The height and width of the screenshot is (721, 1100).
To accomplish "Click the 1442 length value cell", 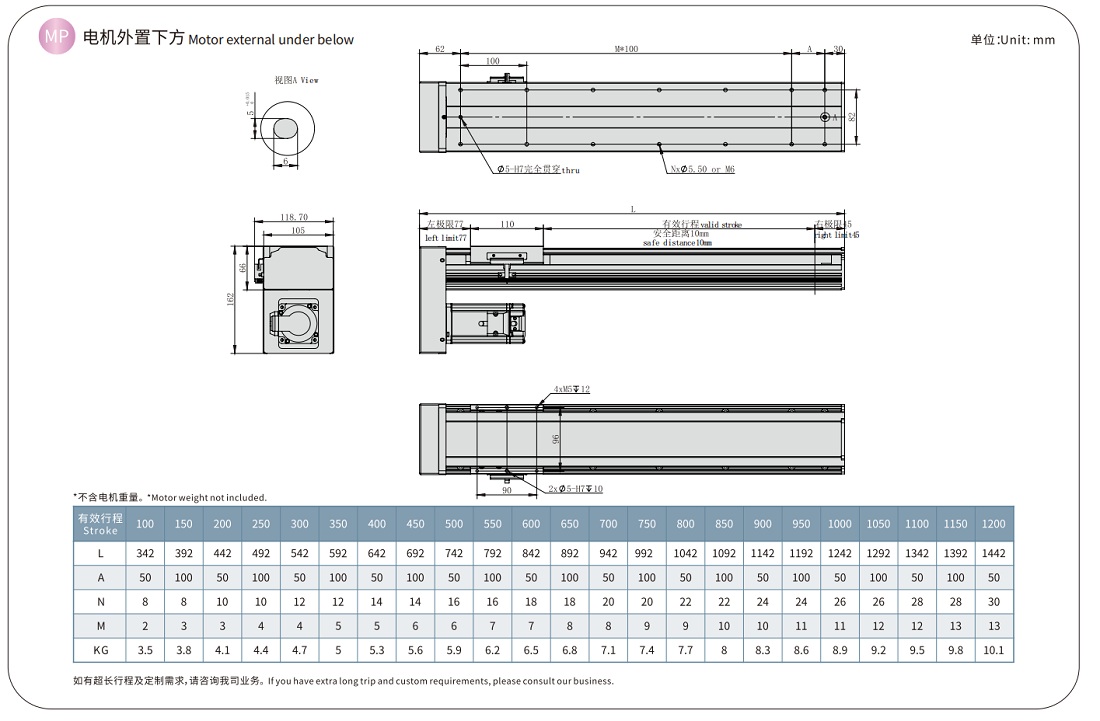I will click(993, 553).
